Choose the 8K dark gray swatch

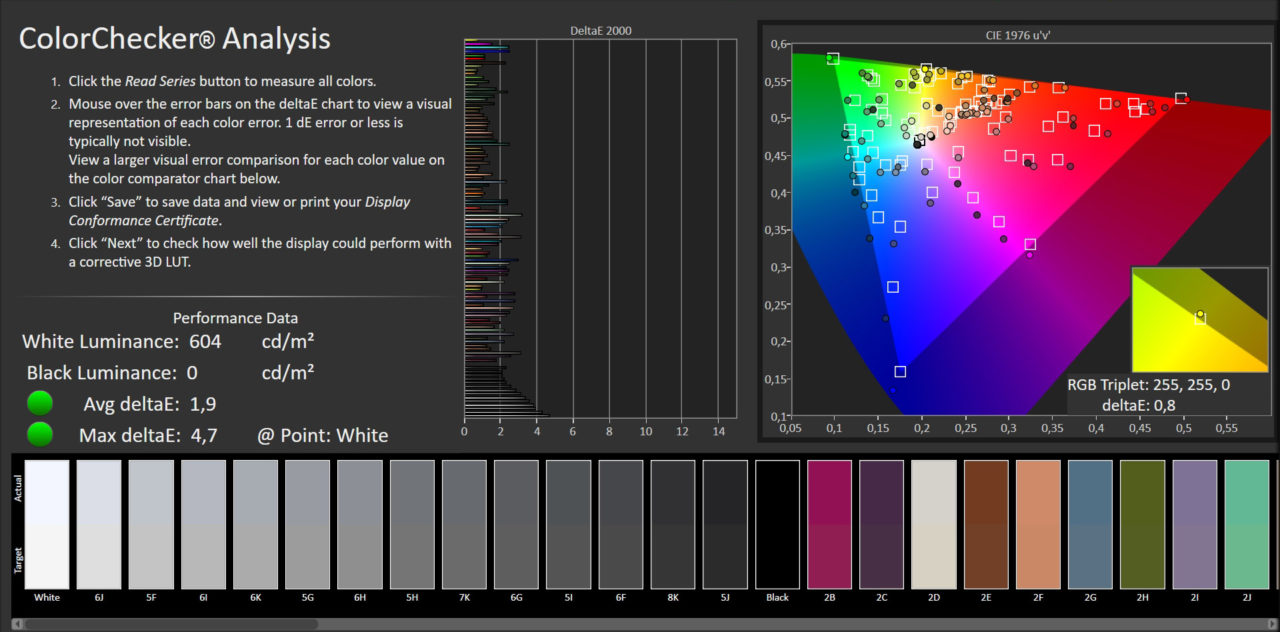click(x=673, y=524)
